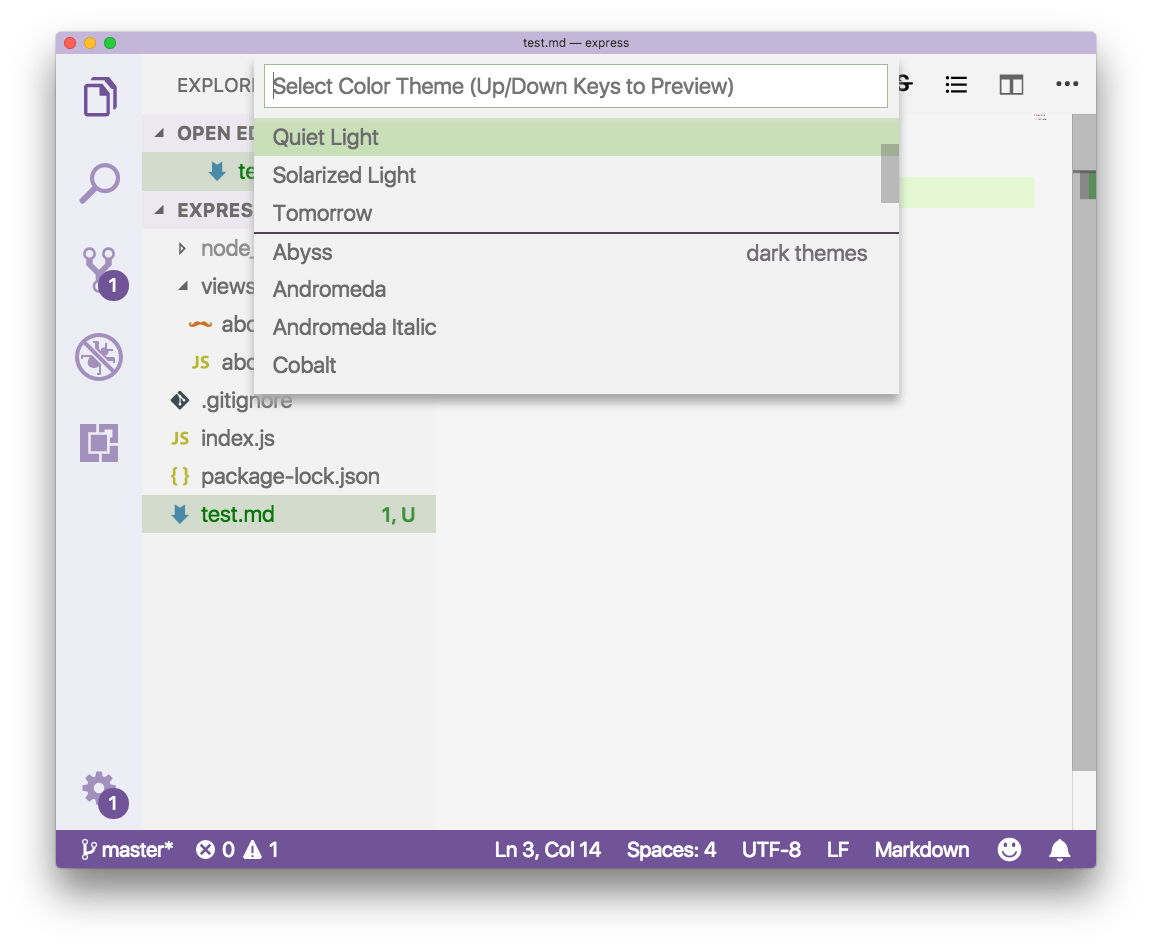
Task: Collapse the Open Editors section
Action: (159, 134)
